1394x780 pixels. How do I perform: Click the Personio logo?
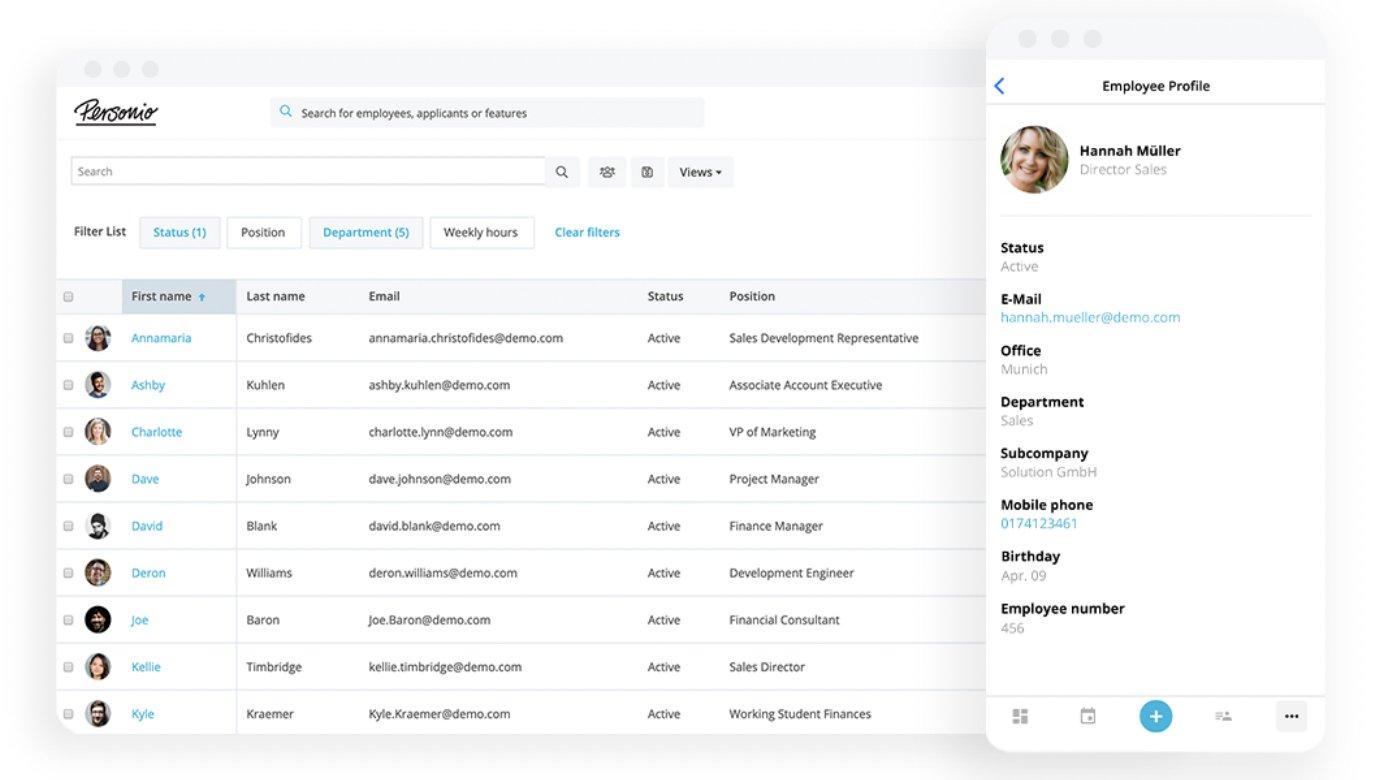(116, 112)
